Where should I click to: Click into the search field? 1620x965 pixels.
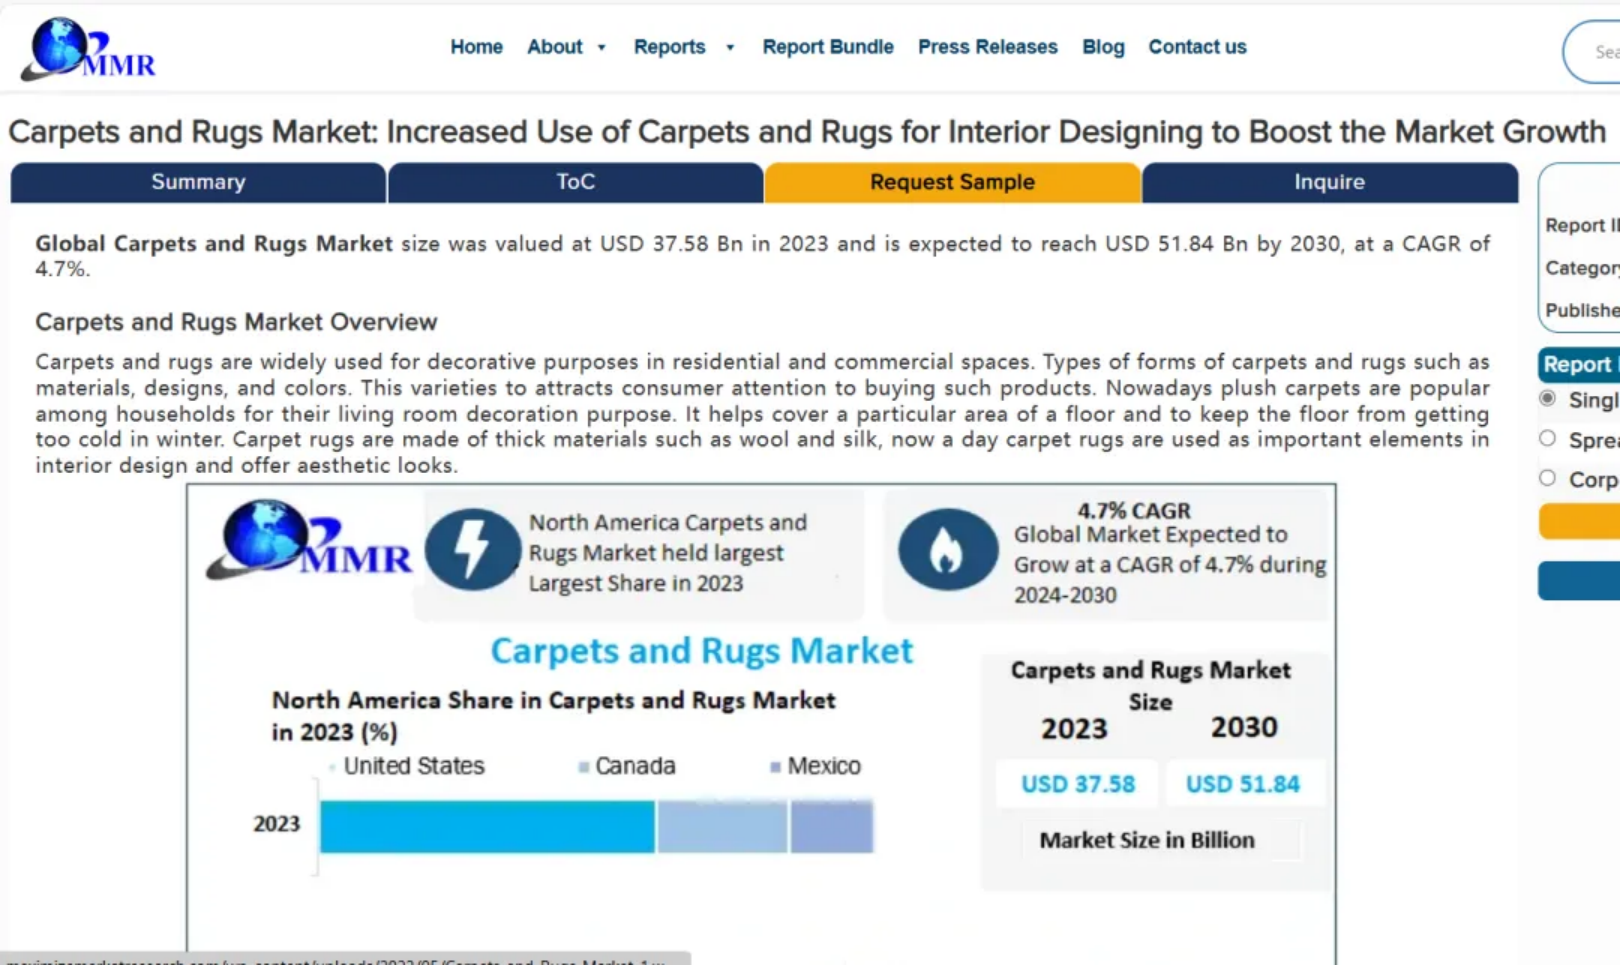(1600, 52)
